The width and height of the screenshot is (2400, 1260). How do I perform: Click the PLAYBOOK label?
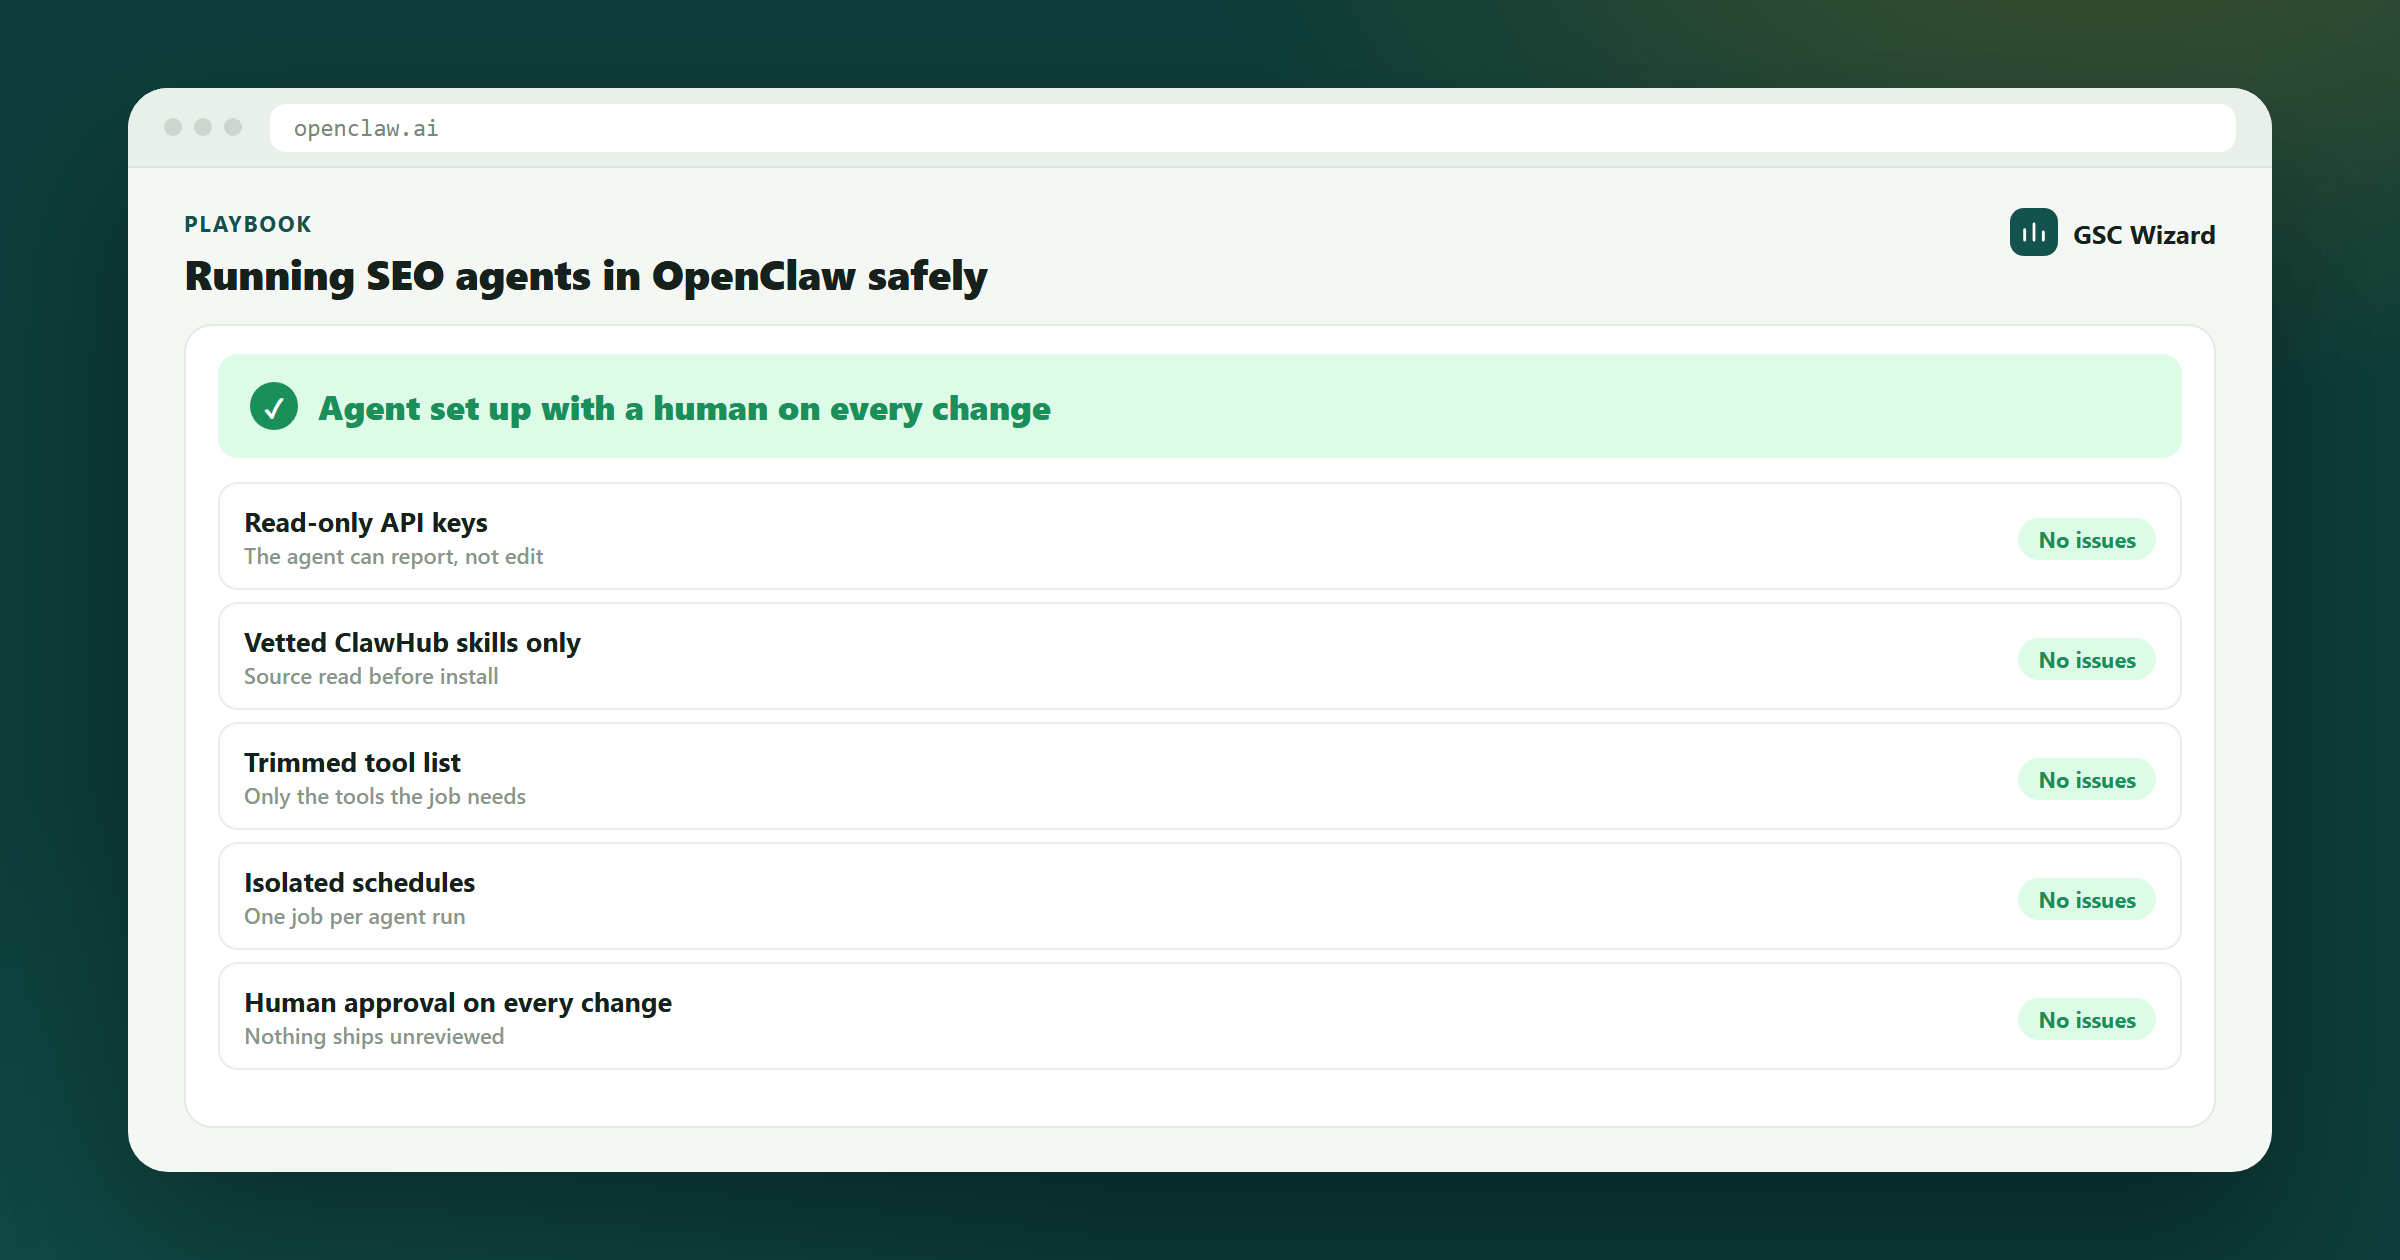248,224
